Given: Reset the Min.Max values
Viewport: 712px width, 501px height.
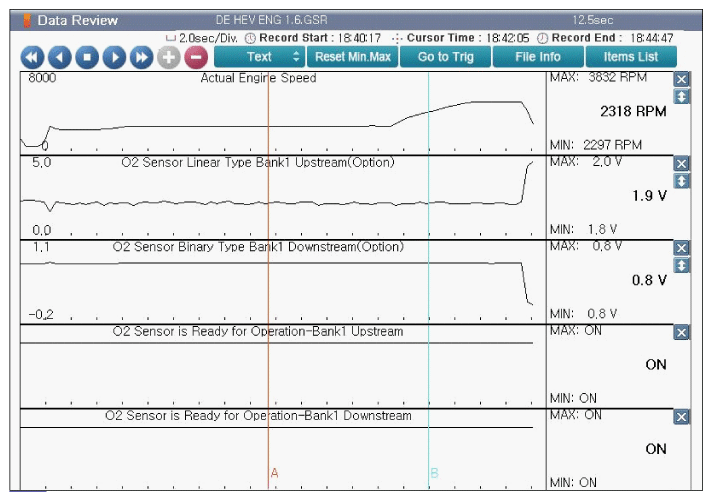Looking at the screenshot, I should [x=353, y=57].
